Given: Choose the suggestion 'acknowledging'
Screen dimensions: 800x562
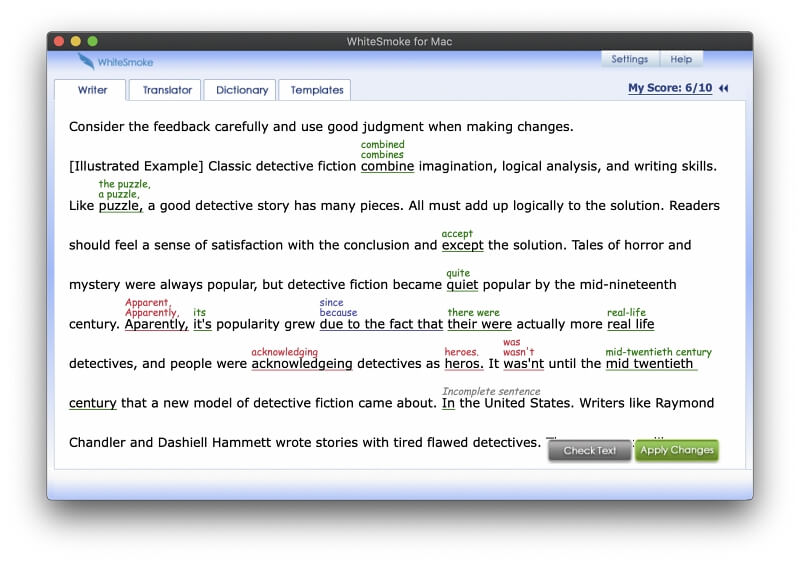Looking at the screenshot, I should tap(284, 352).
